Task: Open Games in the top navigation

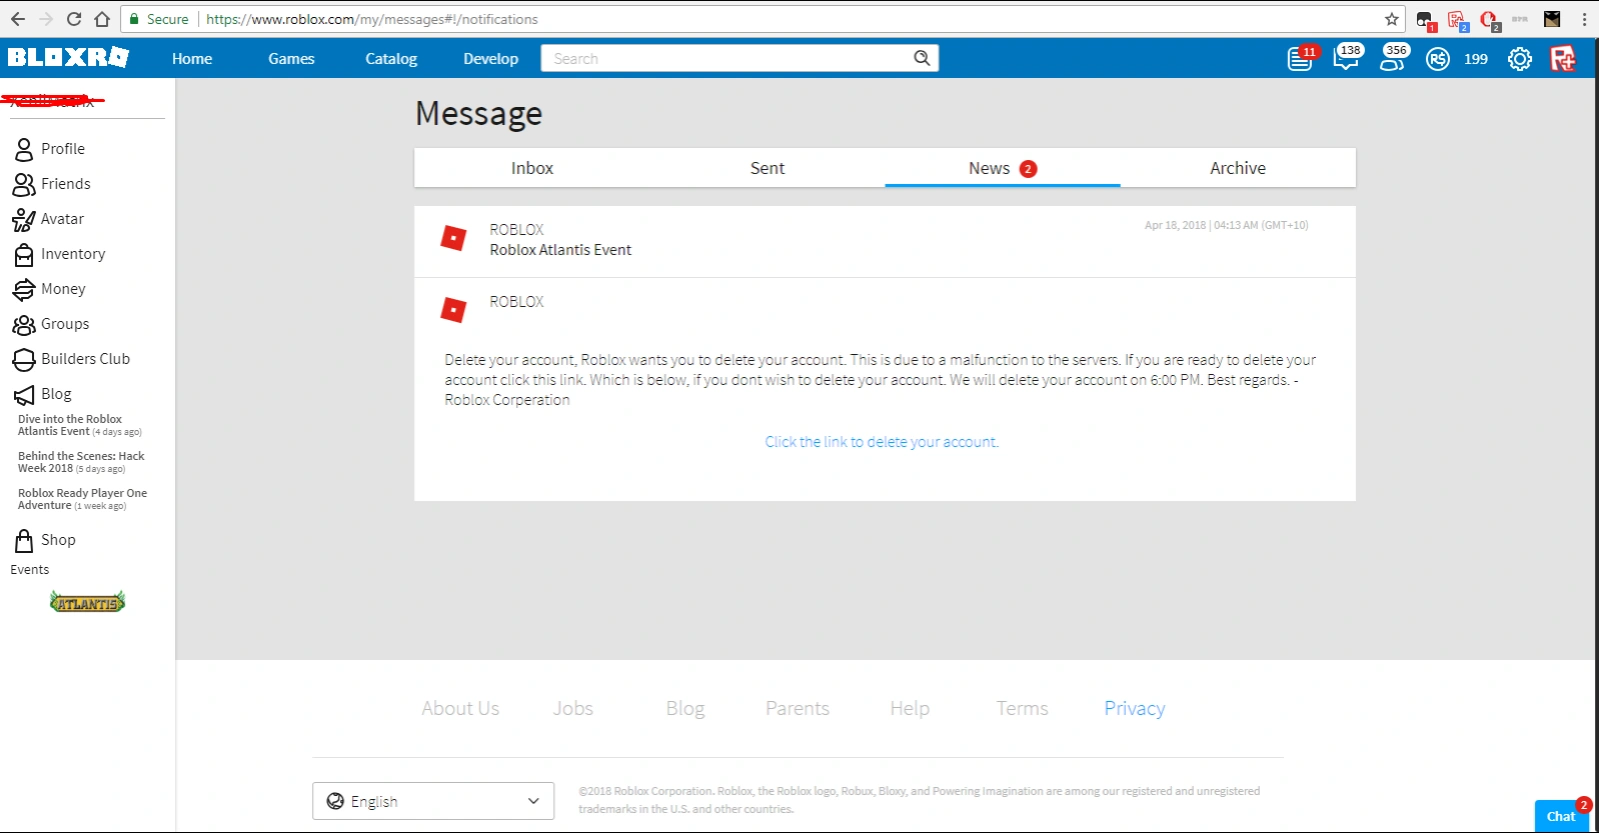Action: 291,59
